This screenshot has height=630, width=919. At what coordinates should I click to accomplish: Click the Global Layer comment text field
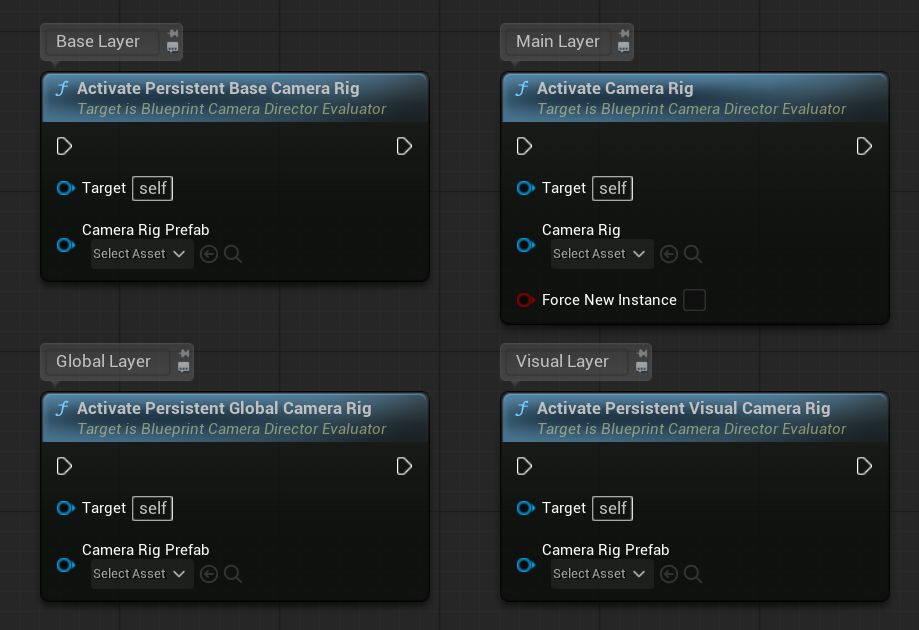pyautogui.click(x=104, y=362)
